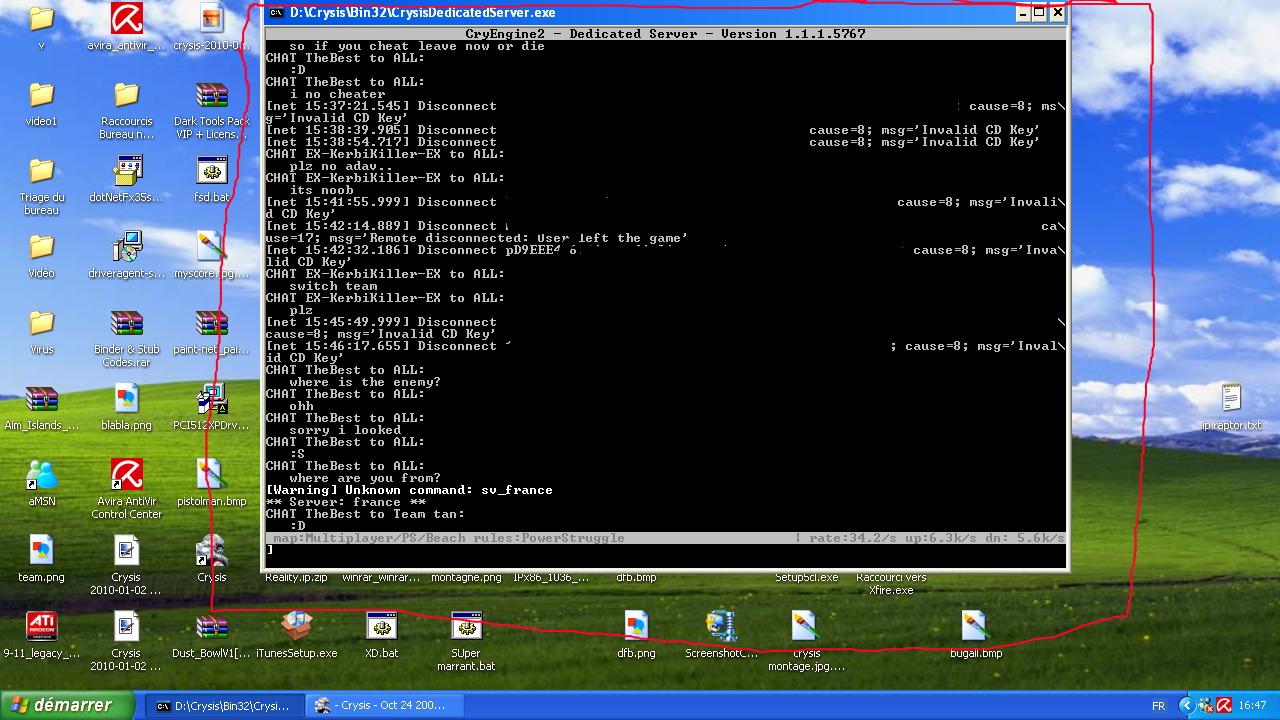Select Dark Tools Pack VIP archive icon
This screenshot has height=720, width=1280.
[211, 95]
